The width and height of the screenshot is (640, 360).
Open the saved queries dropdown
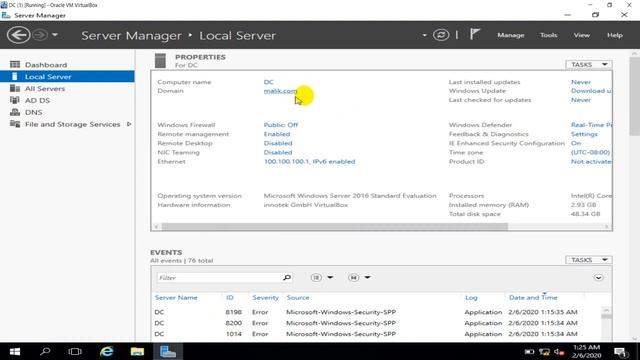point(359,278)
